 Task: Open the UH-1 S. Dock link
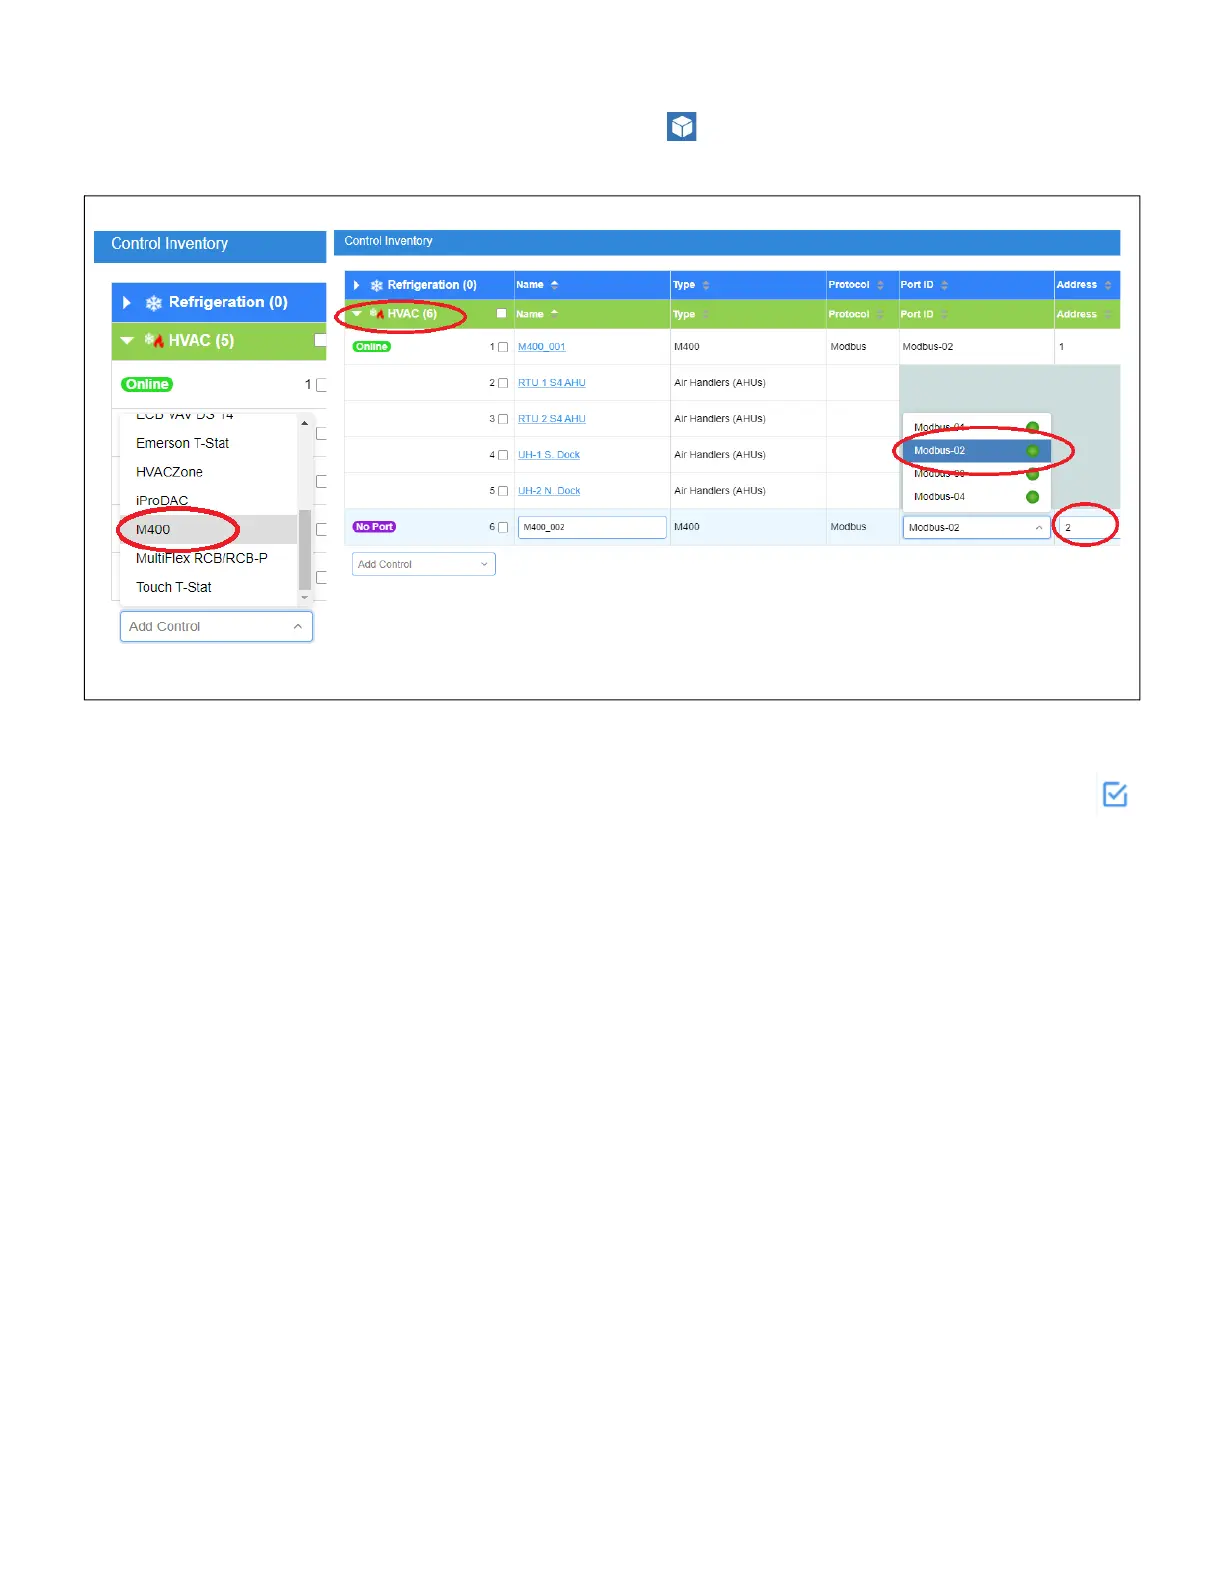point(548,455)
